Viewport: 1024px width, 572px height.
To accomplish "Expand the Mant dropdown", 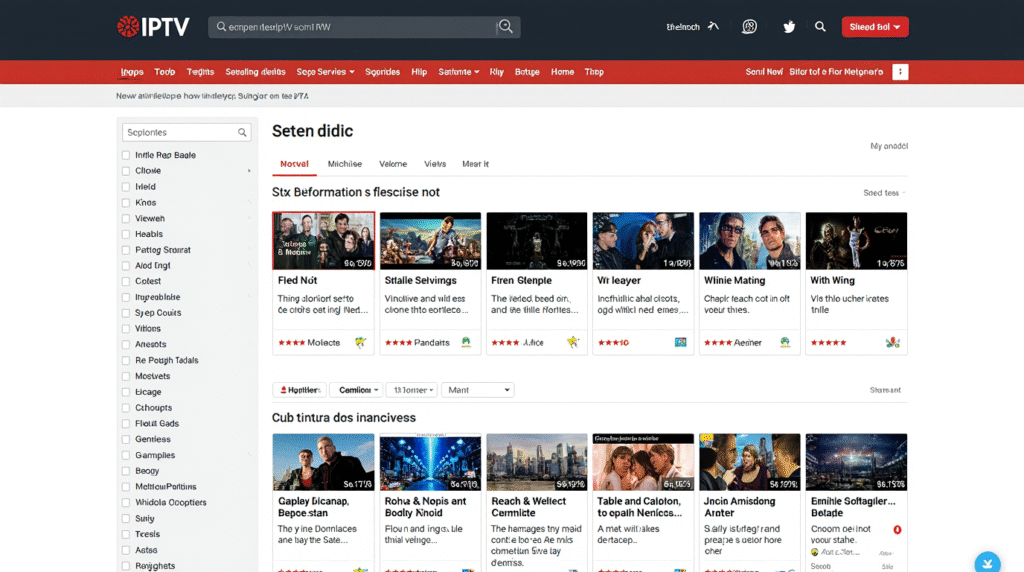I will coord(477,390).
